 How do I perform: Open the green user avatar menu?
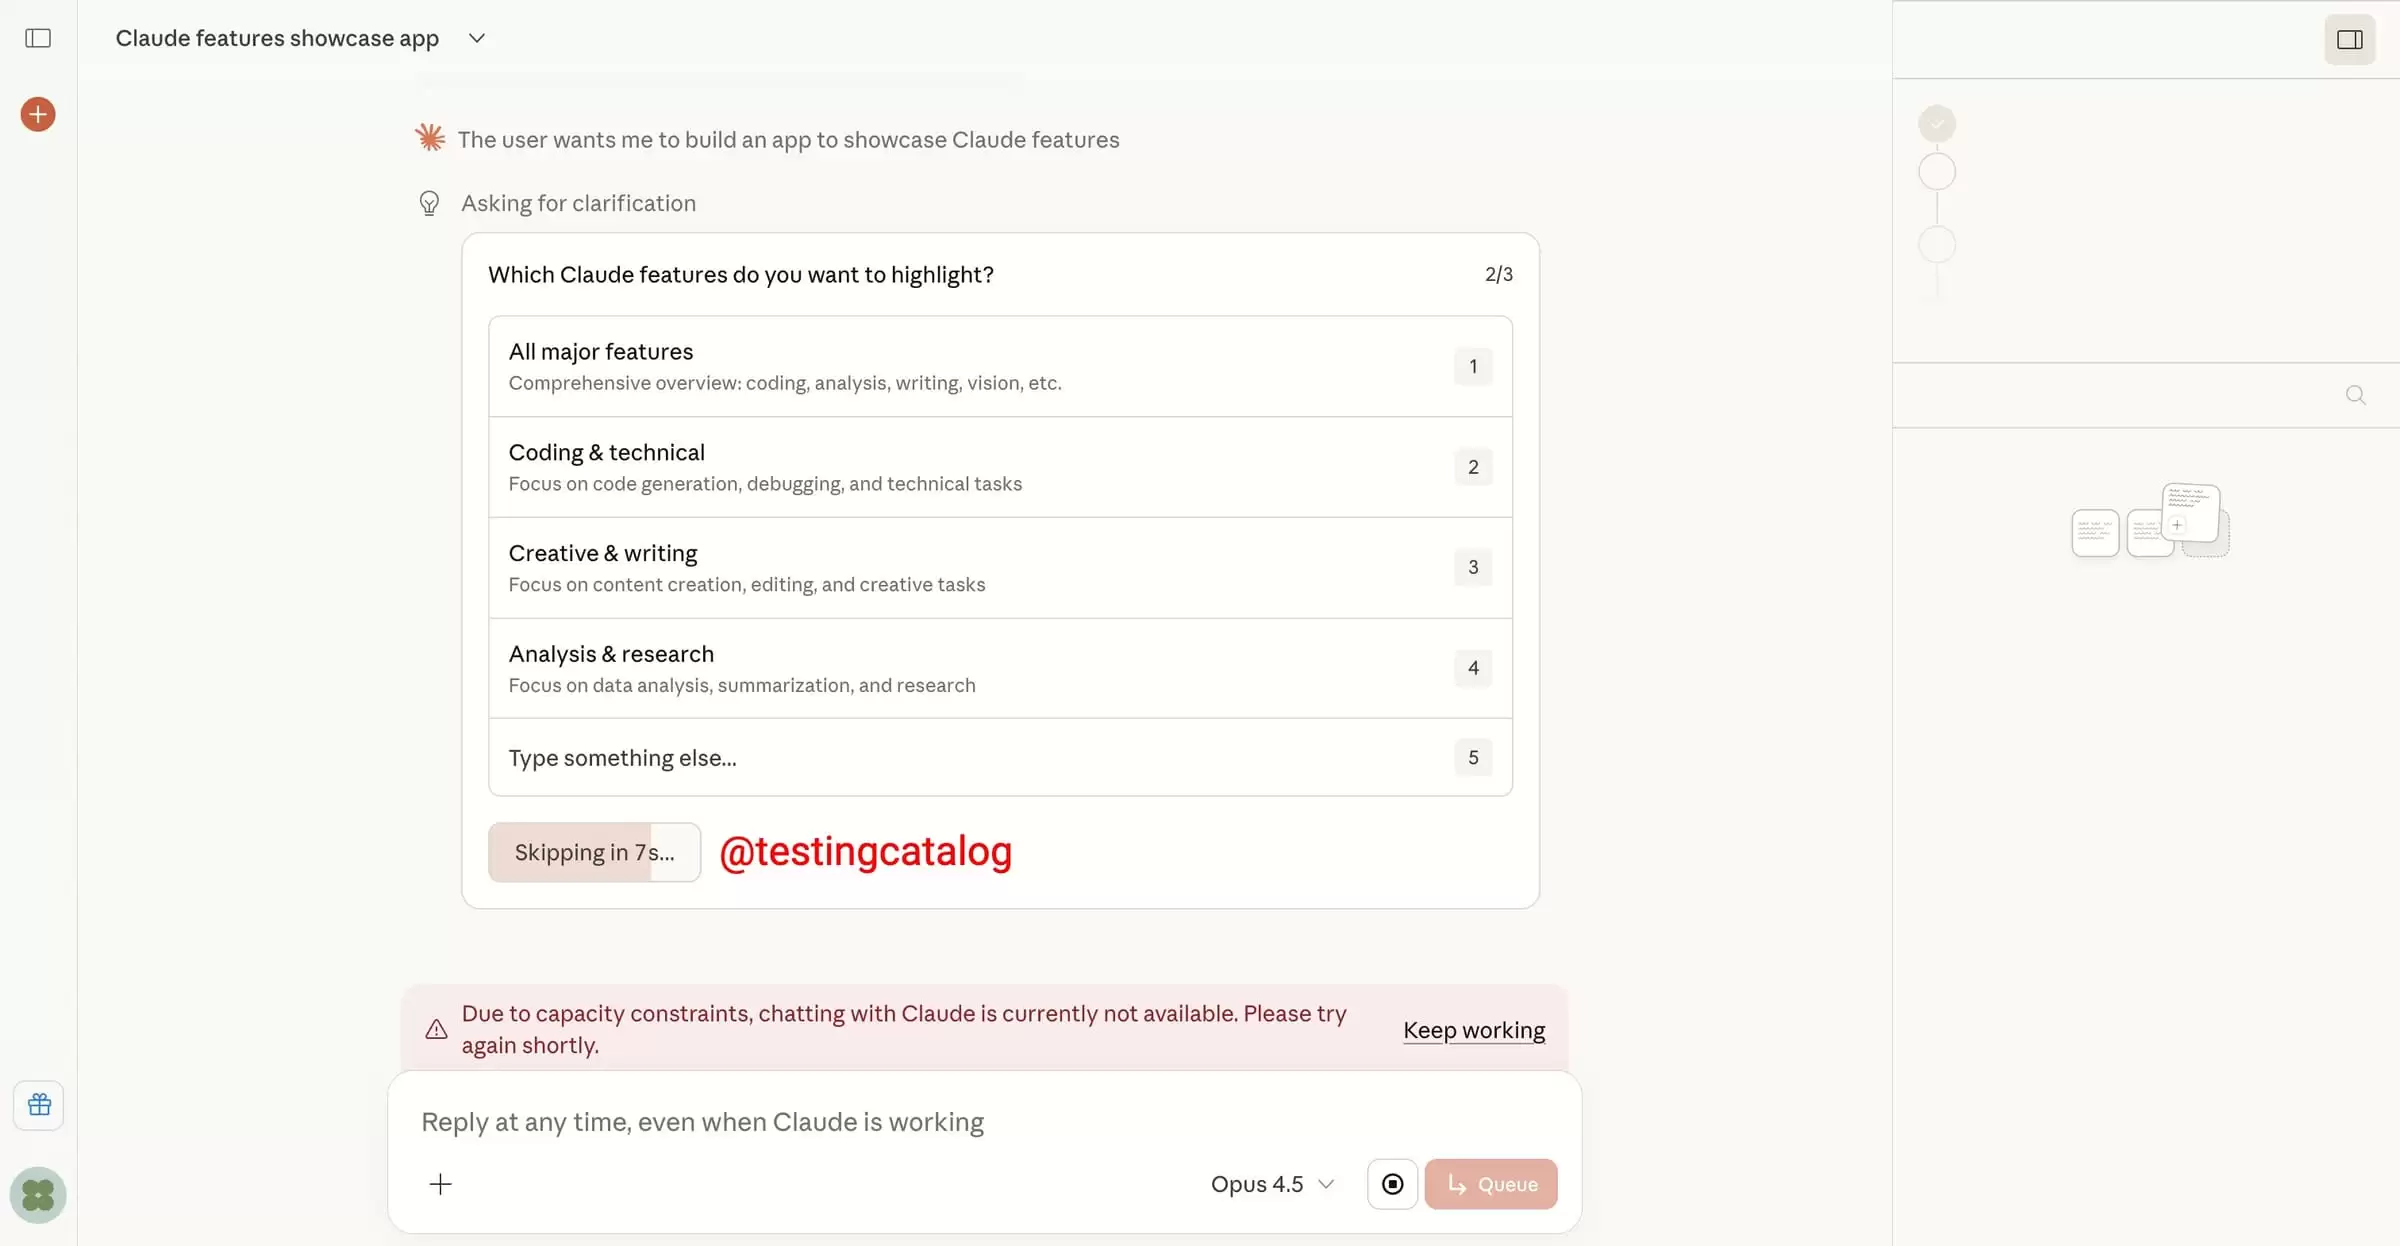tap(38, 1195)
